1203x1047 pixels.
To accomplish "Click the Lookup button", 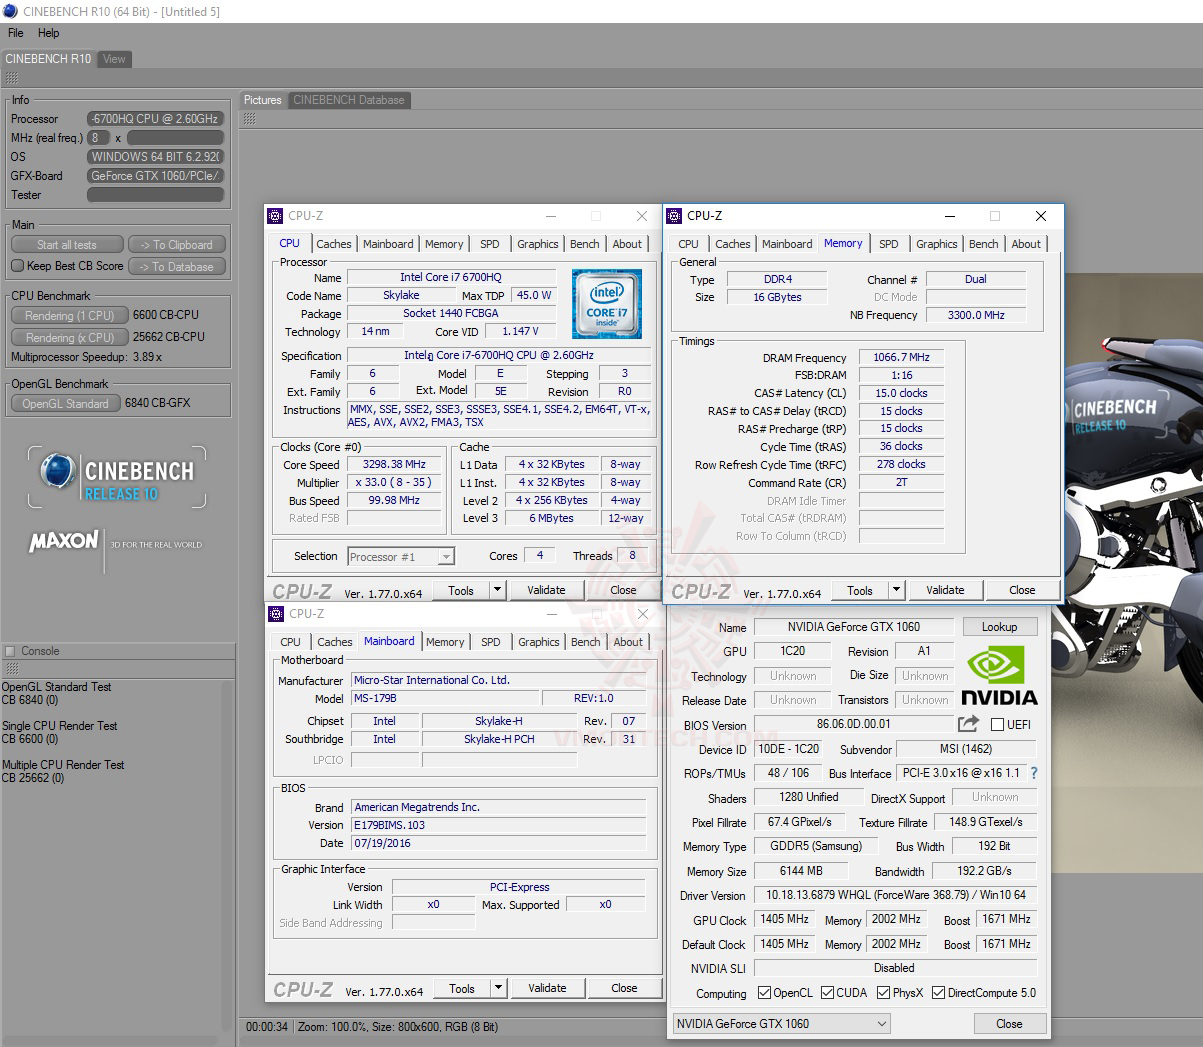I will [x=999, y=627].
